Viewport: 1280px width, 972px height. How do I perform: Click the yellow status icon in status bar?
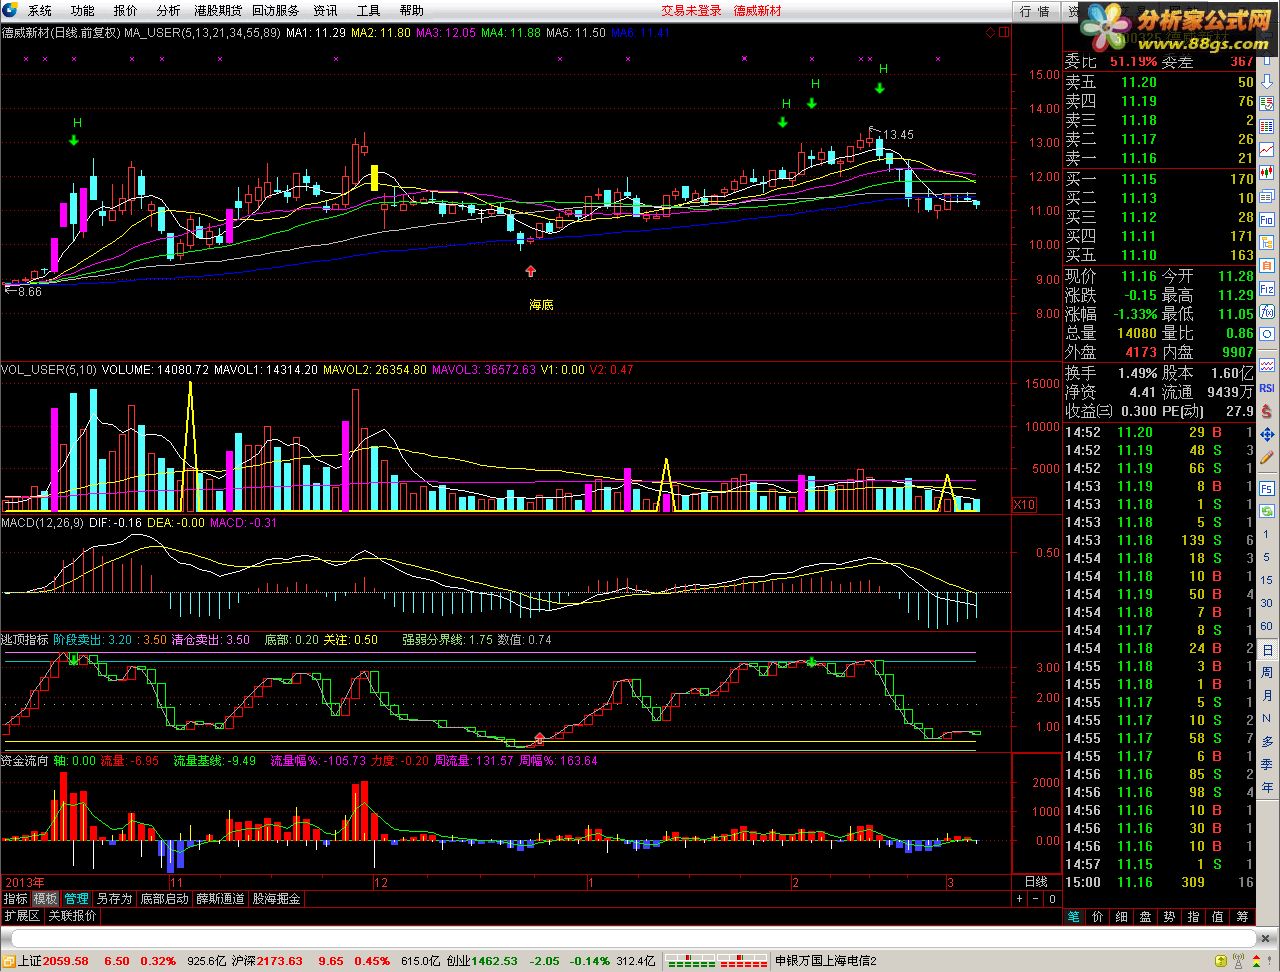(x=1221, y=961)
